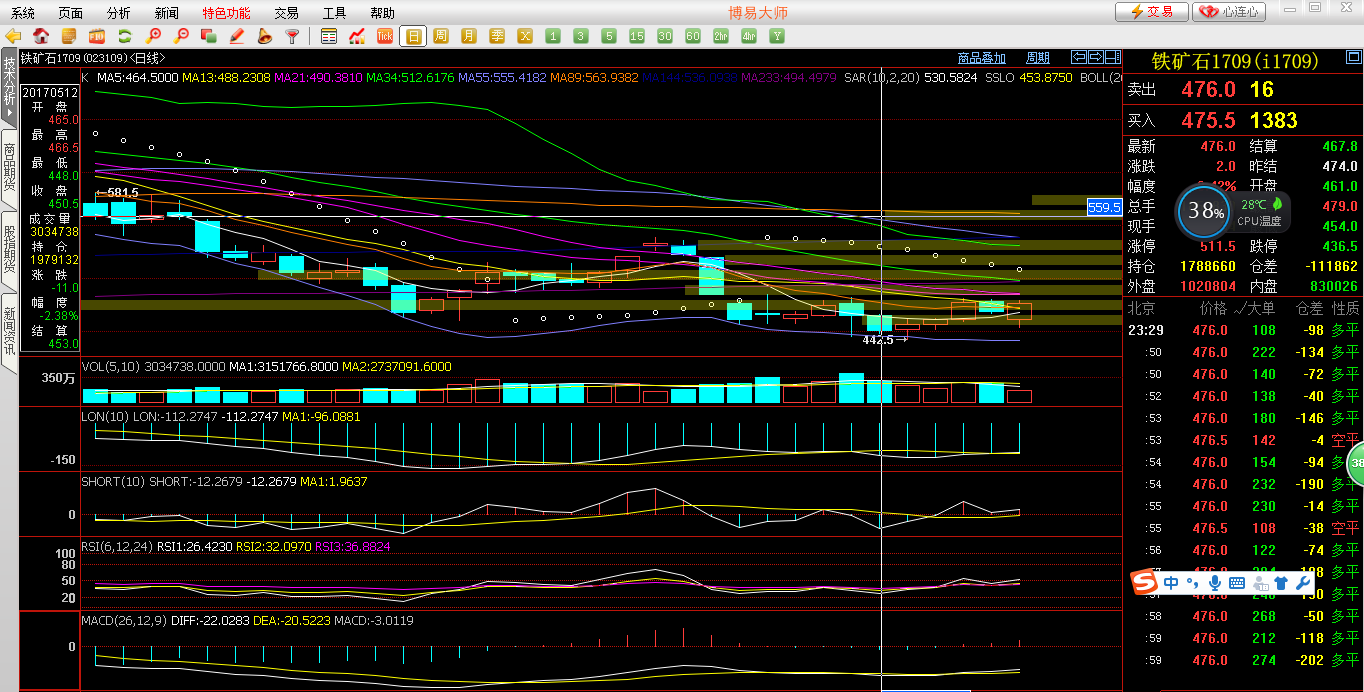The width and height of the screenshot is (1364, 692).
Task: Click the 商品叠加 overlay link
Action: coord(982,58)
